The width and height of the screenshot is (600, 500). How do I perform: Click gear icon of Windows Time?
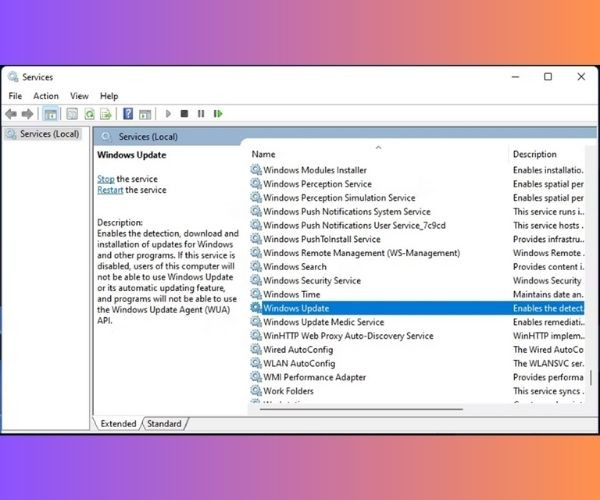(x=256, y=294)
